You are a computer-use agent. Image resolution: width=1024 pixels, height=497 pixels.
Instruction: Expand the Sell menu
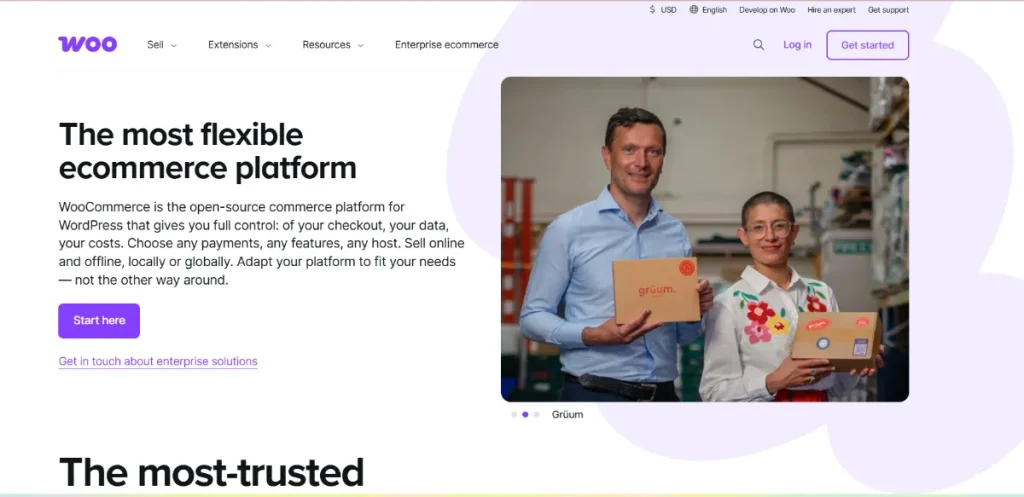161,45
